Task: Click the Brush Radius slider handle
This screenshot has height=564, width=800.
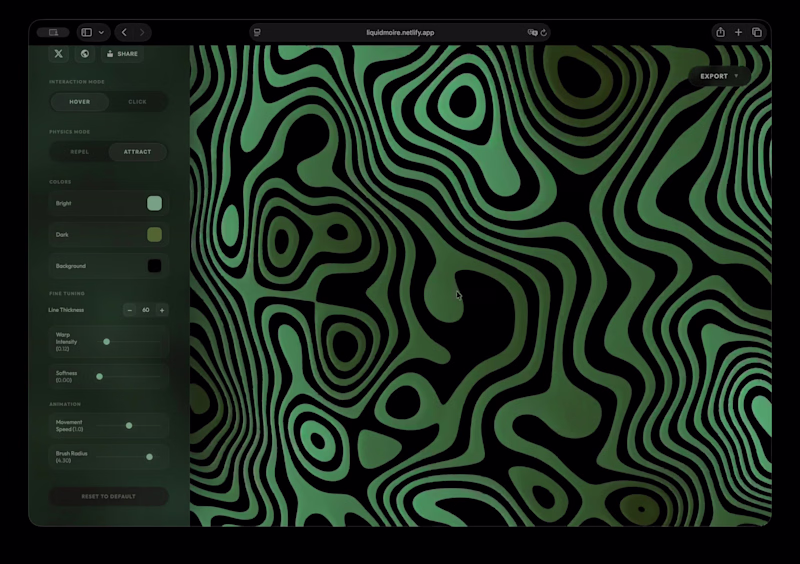Action: tap(149, 457)
